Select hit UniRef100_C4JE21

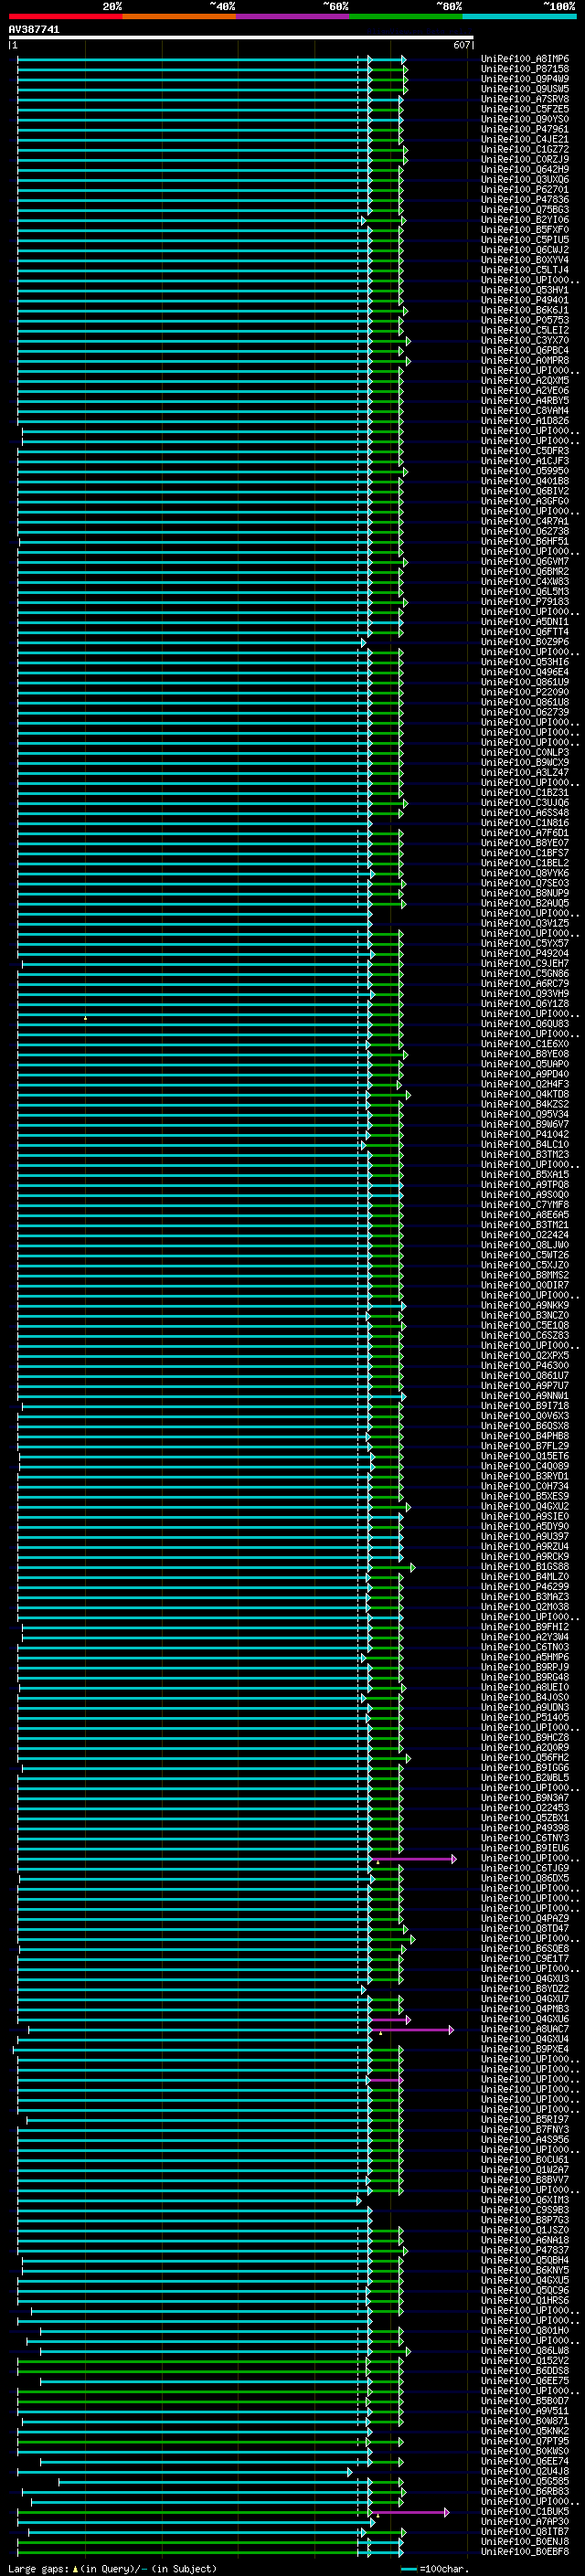(524, 139)
